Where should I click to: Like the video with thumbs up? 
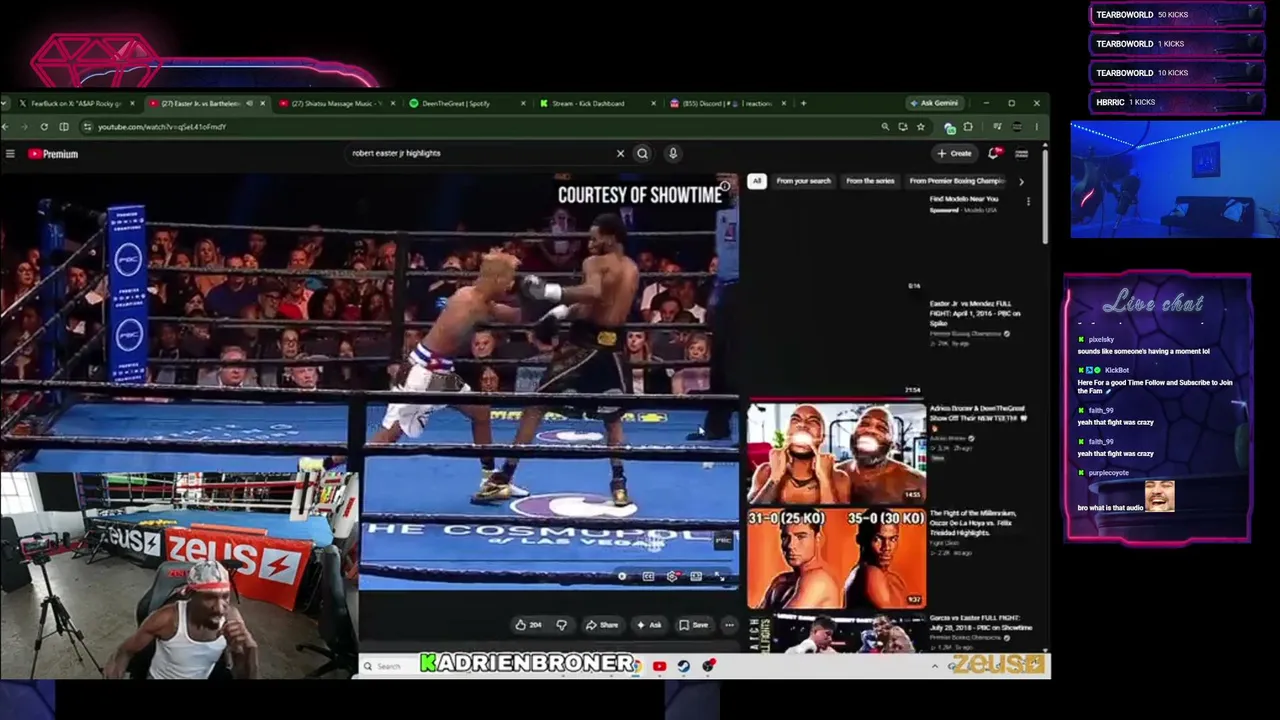click(x=528, y=625)
